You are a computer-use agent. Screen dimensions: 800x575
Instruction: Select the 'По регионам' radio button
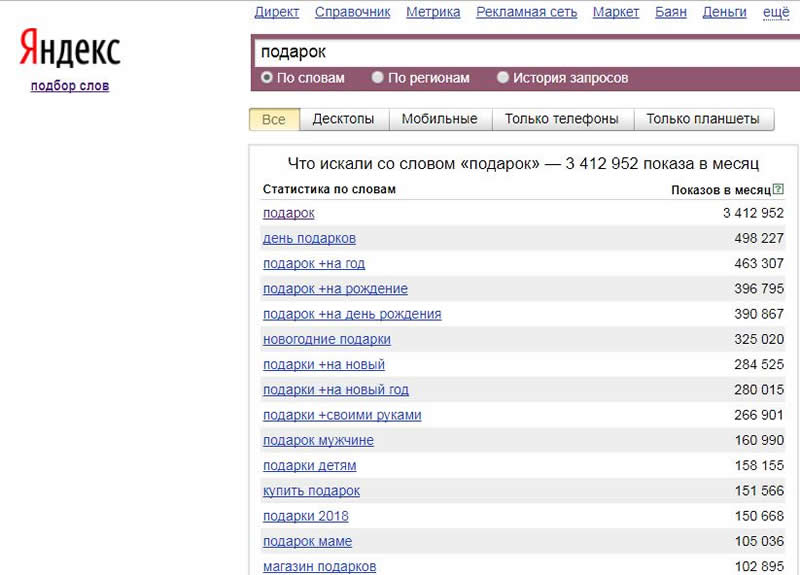click(378, 77)
